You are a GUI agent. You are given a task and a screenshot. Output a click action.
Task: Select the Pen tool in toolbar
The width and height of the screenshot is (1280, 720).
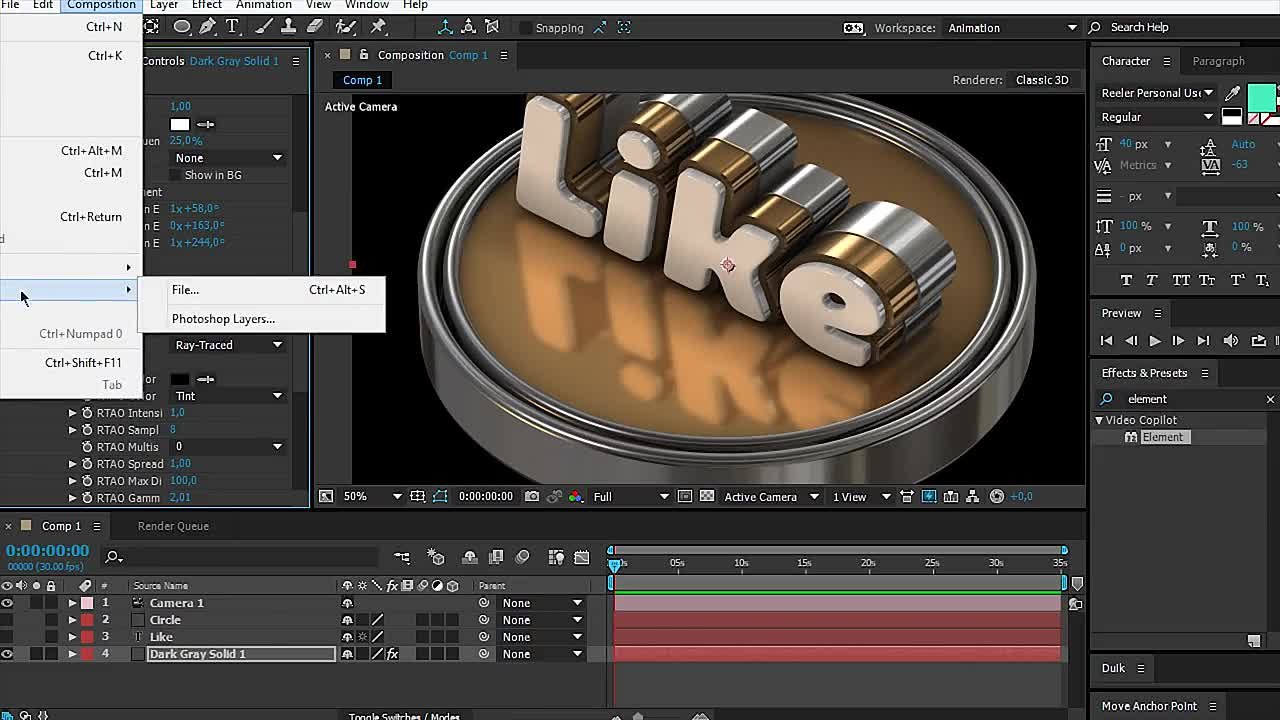click(x=208, y=27)
